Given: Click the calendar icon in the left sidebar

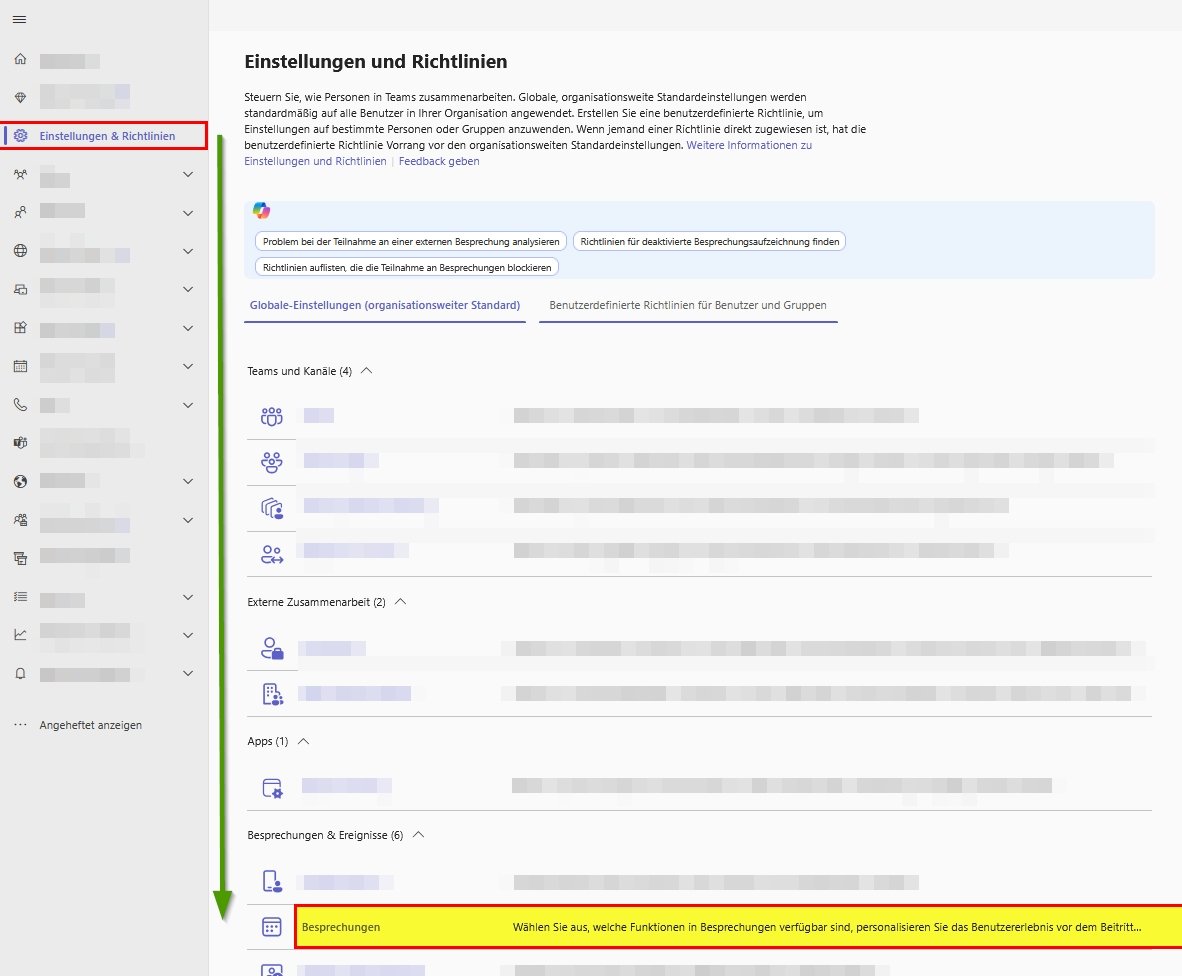Looking at the screenshot, I should [x=20, y=366].
